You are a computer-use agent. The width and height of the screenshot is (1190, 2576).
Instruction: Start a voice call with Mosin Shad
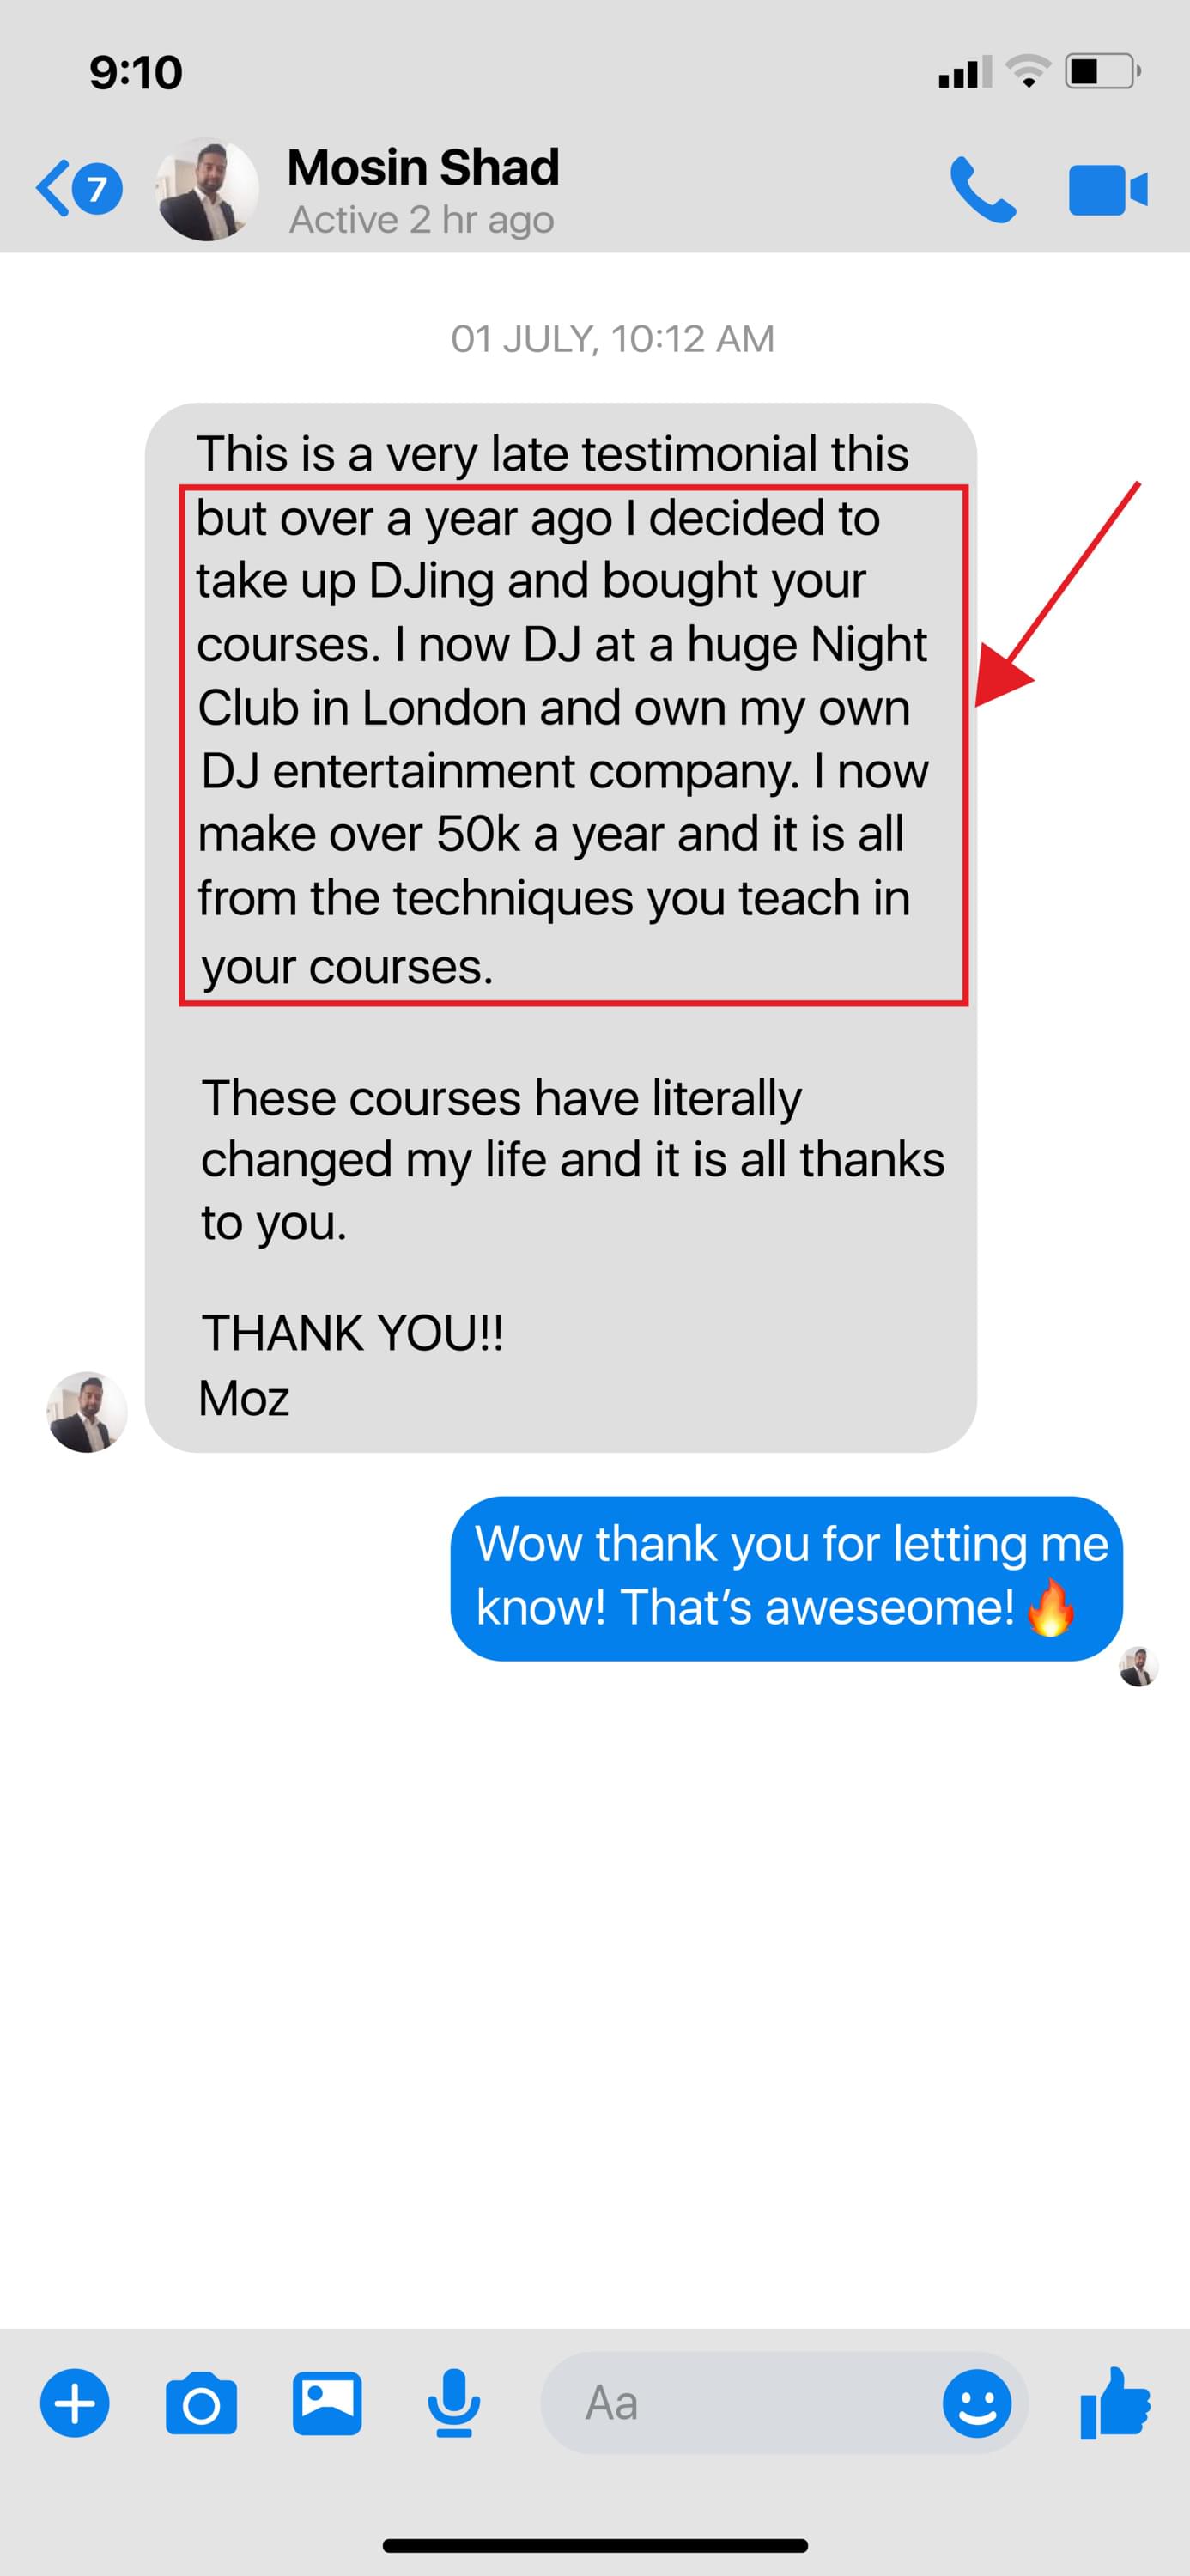(982, 189)
